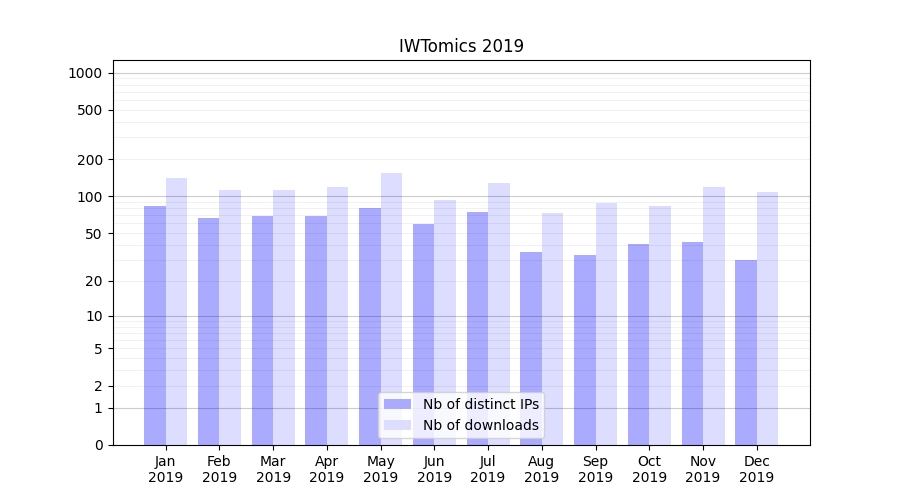Click the November downloads bar
The height and width of the screenshot is (500, 900).
(714, 316)
